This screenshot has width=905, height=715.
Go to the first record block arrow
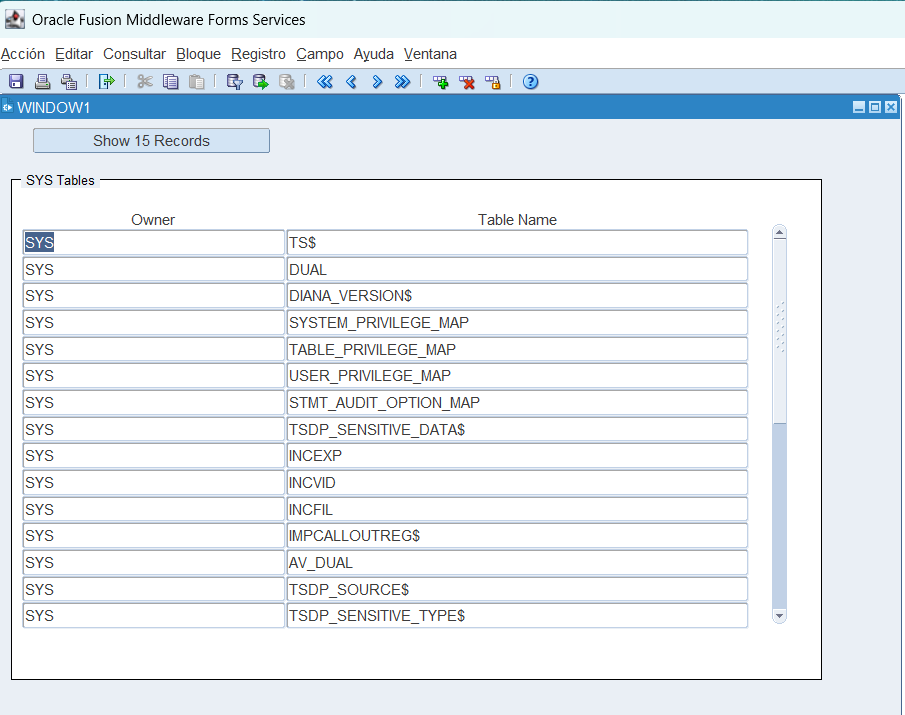324,82
